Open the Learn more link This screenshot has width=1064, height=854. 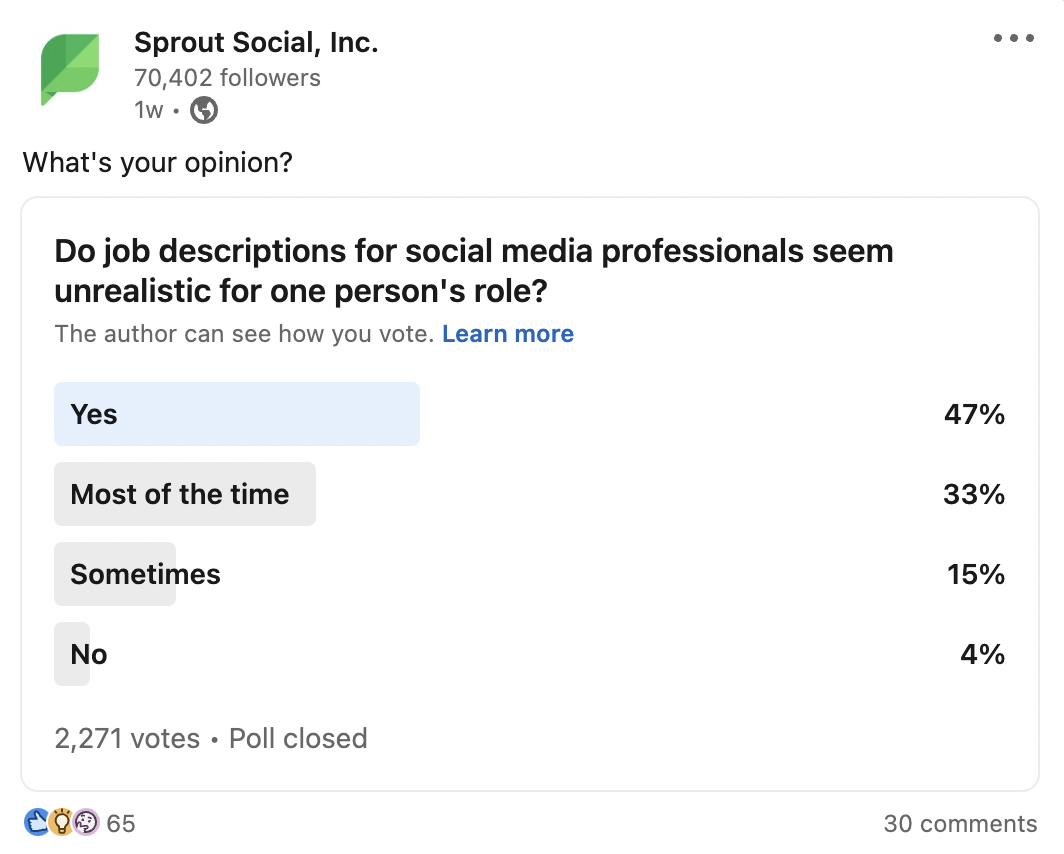(x=508, y=334)
